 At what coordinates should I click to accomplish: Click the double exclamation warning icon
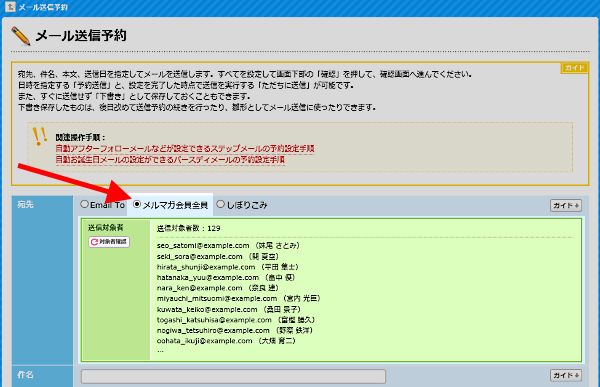39,136
